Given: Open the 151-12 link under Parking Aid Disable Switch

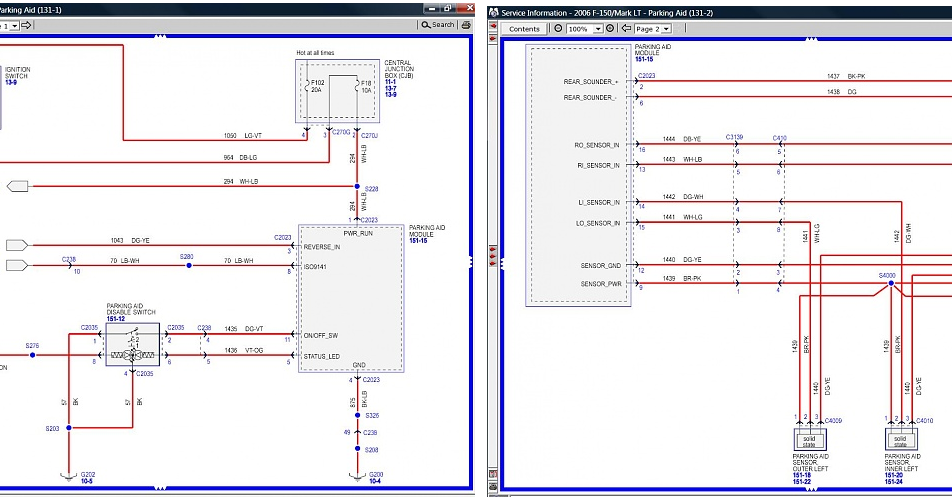Looking at the screenshot, I should [x=116, y=319].
